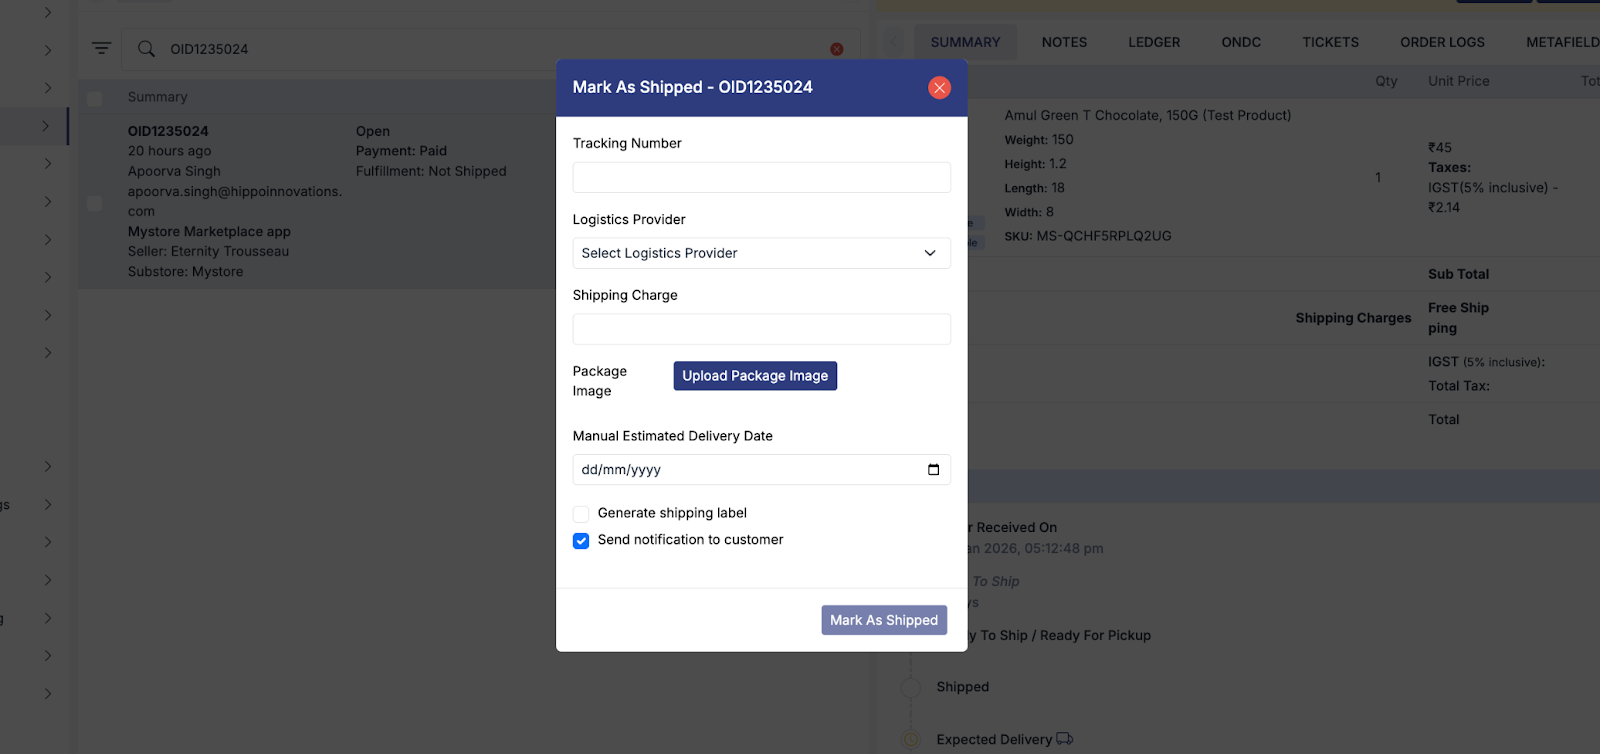This screenshot has width=1600, height=754.
Task: Click the Shipped status circle in timeline
Action: (910, 688)
